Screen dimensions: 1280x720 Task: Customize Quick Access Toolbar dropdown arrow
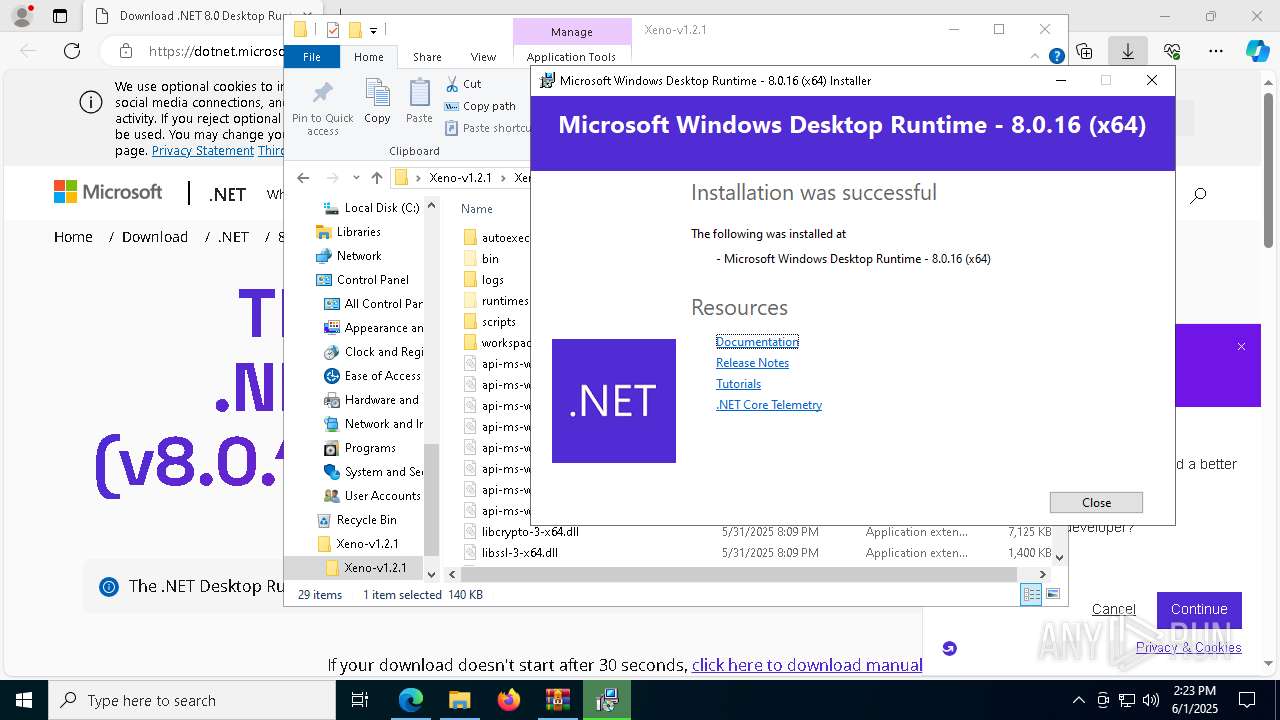373,31
